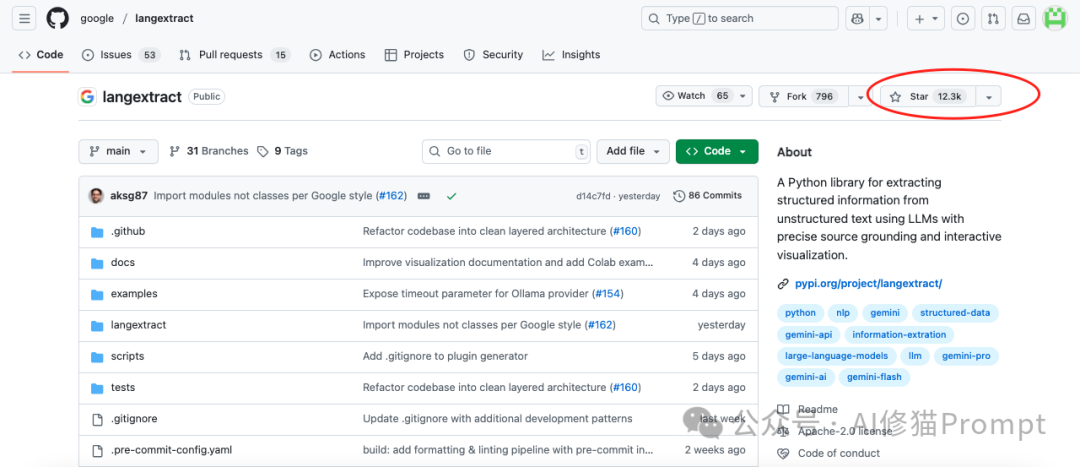Open the main branch selector dropdown
The width and height of the screenshot is (1080, 467).
[118, 151]
